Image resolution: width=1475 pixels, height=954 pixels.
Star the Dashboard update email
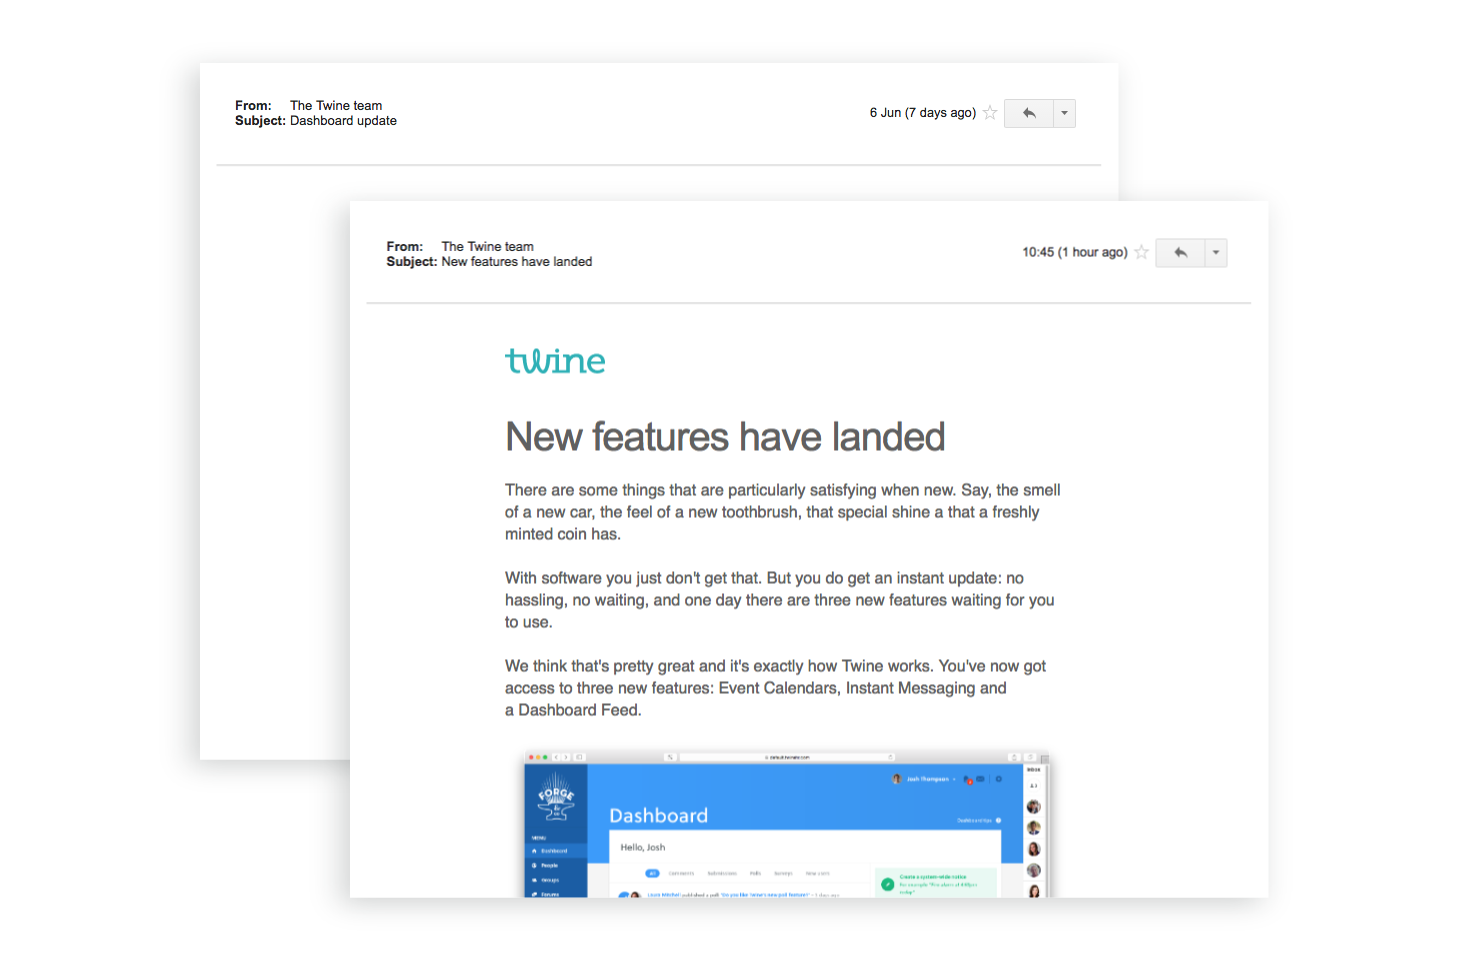990,113
